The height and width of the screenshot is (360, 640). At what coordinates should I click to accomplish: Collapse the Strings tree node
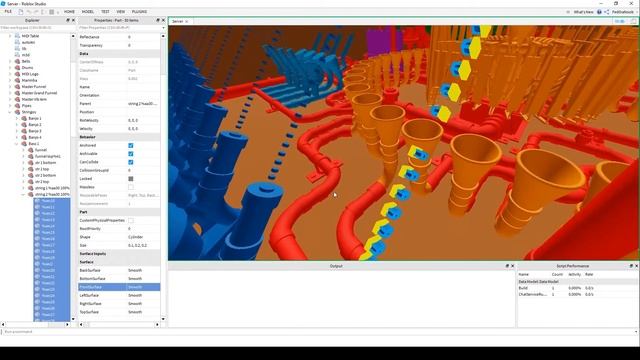(10, 112)
